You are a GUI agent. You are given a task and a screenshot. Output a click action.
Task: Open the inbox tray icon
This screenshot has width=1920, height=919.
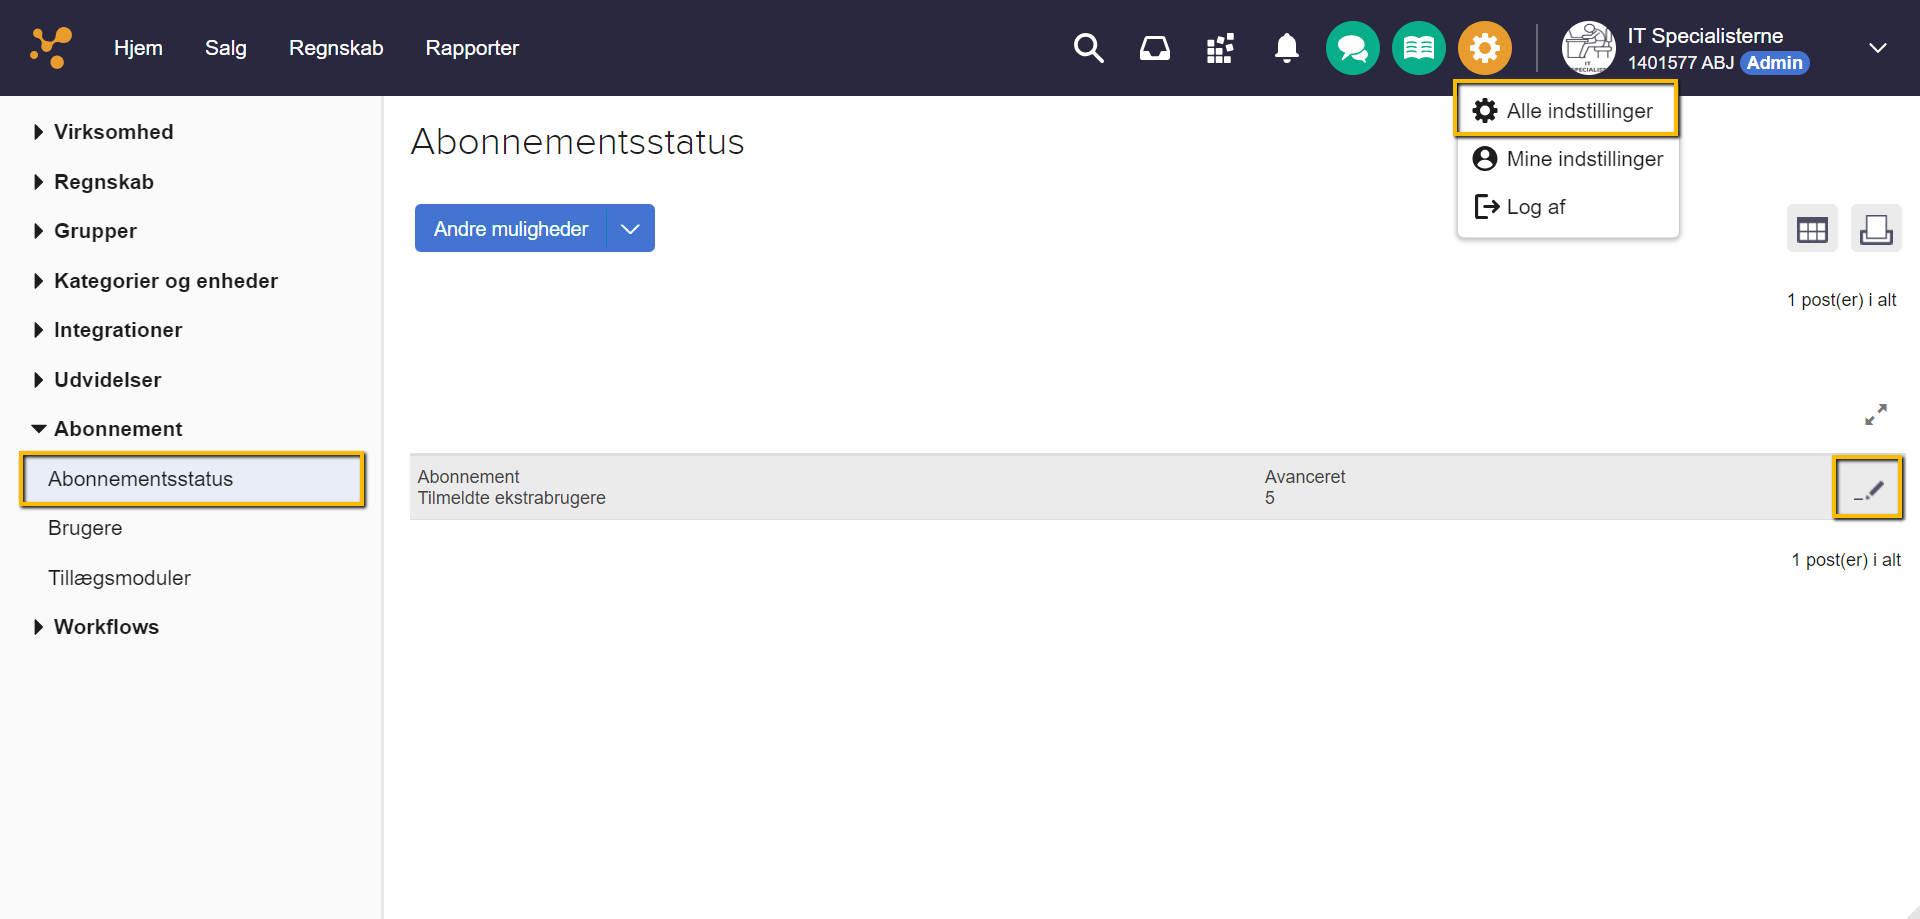pyautogui.click(x=1154, y=48)
